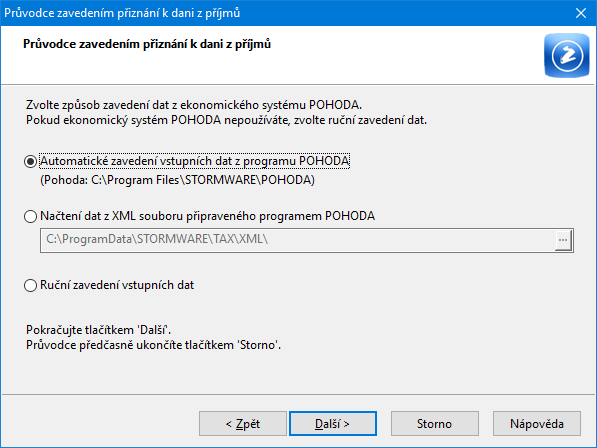Continue with the 'Další >' button
The width and height of the screenshot is (597, 448).
click(x=332, y=423)
